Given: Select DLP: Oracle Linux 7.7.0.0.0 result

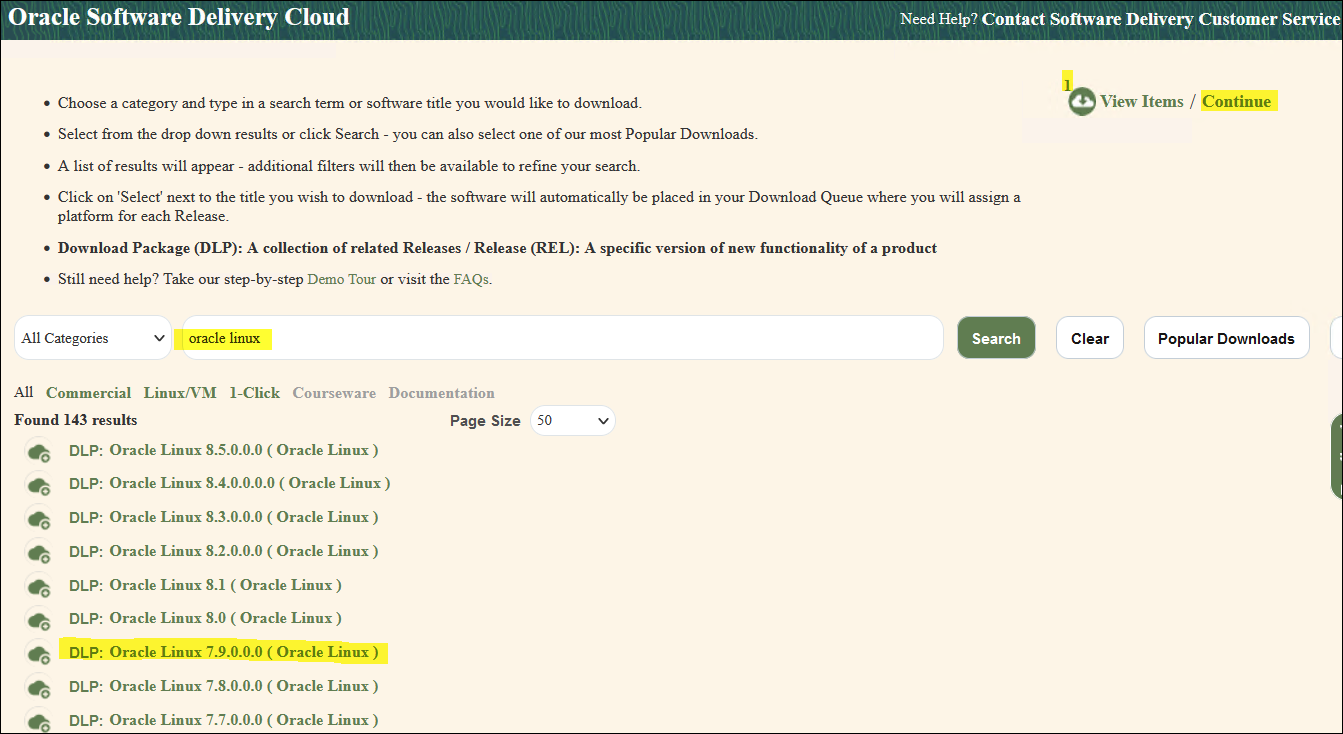Looking at the screenshot, I should point(223,720).
